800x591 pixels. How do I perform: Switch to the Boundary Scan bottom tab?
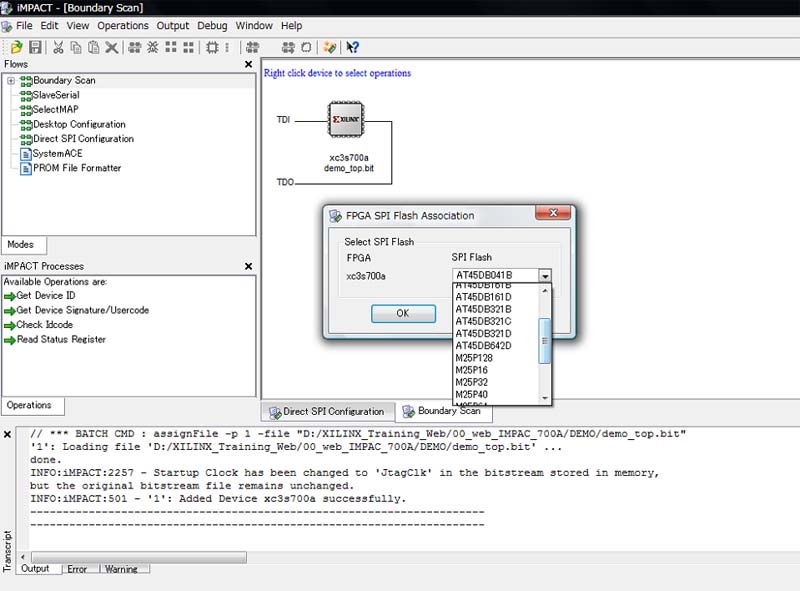pos(443,412)
